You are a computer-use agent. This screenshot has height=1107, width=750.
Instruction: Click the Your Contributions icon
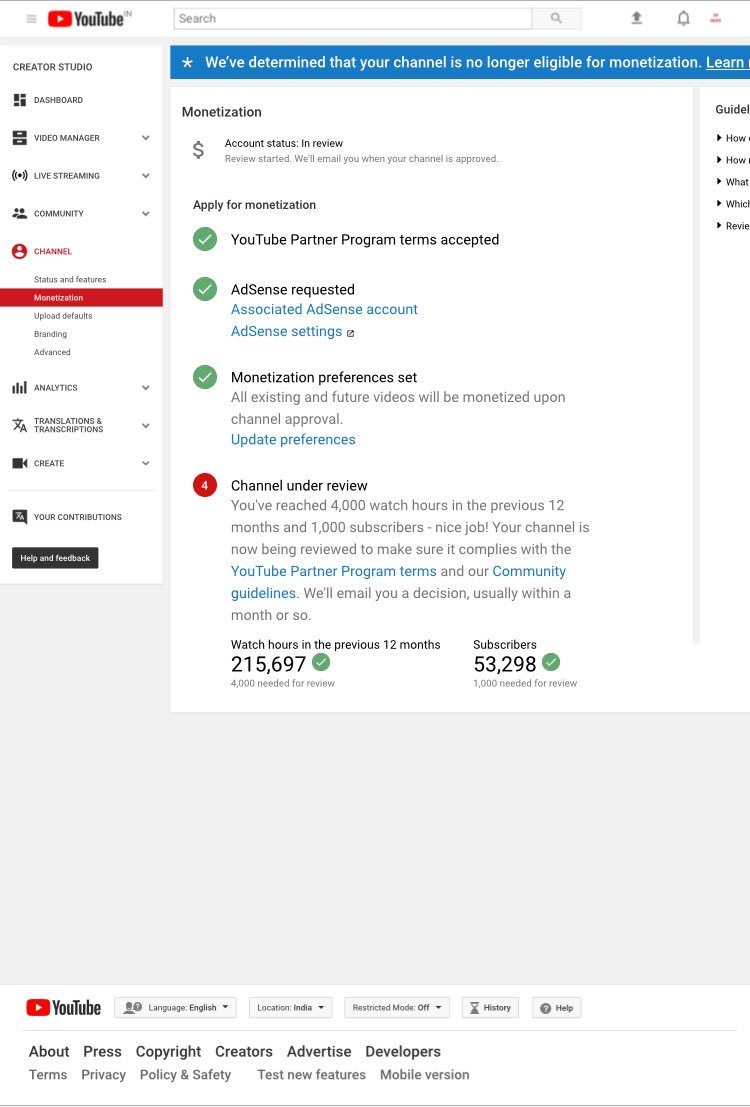click(x=20, y=517)
